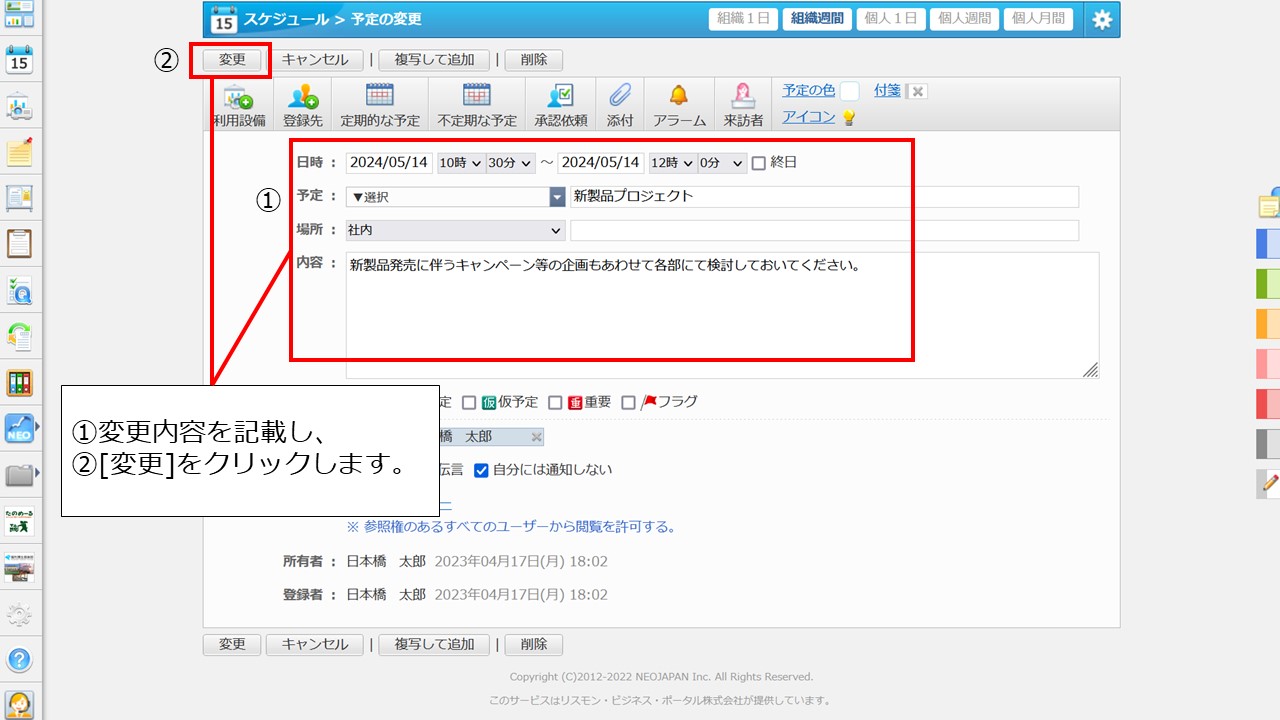Expand the 場所 社内 location dropdown

456,231
